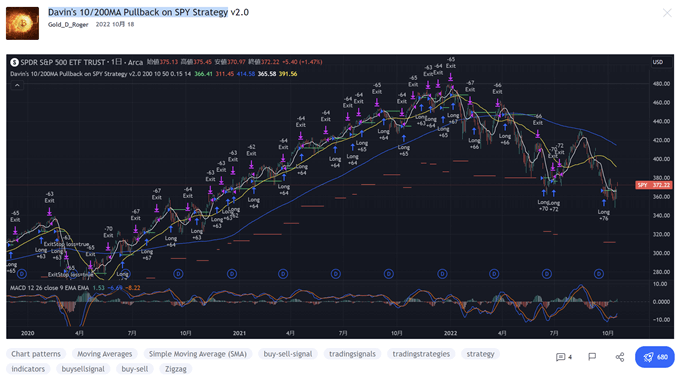Screen dimensions: 680x380
Task: Click the 480.00 price axis label
Action: point(661,84)
